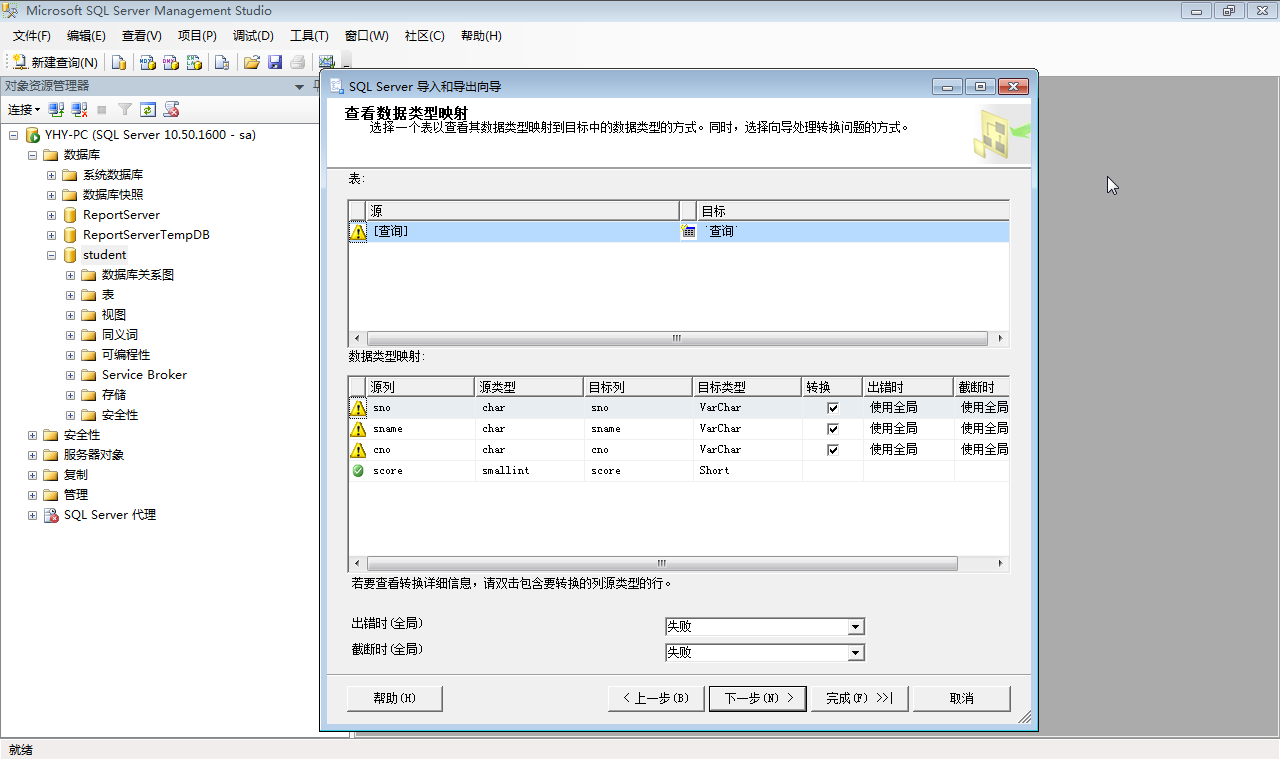1280x760 pixels.
Task: Select the 复制 tree item
Action: coord(76,475)
